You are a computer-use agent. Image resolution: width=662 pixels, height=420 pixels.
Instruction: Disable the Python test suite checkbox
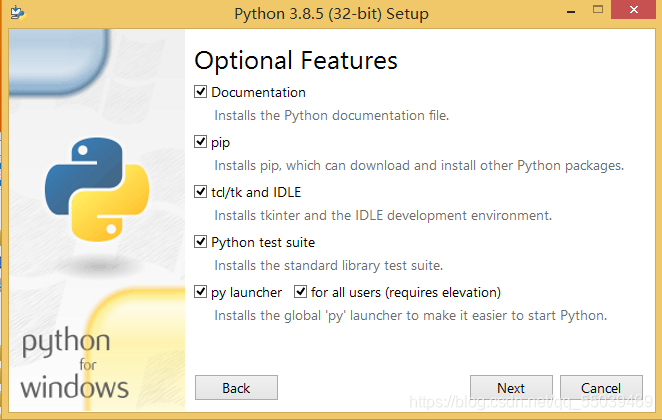tap(200, 242)
